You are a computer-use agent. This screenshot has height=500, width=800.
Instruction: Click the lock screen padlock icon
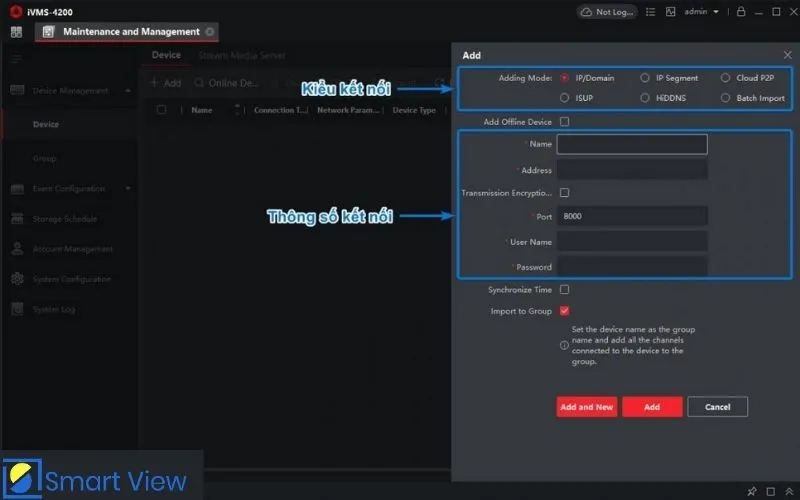coord(740,12)
